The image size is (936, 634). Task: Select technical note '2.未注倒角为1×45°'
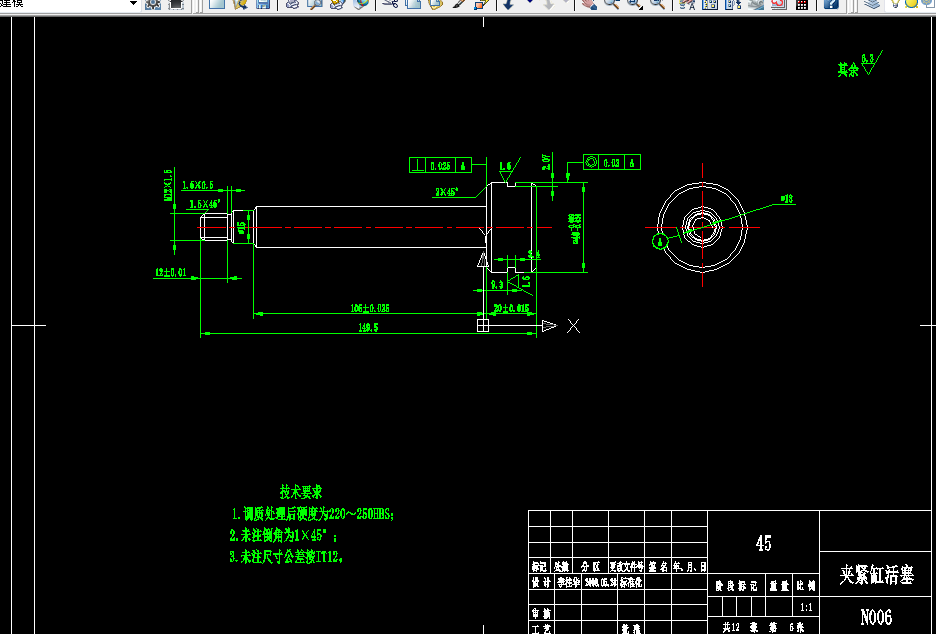pyautogui.click(x=284, y=535)
